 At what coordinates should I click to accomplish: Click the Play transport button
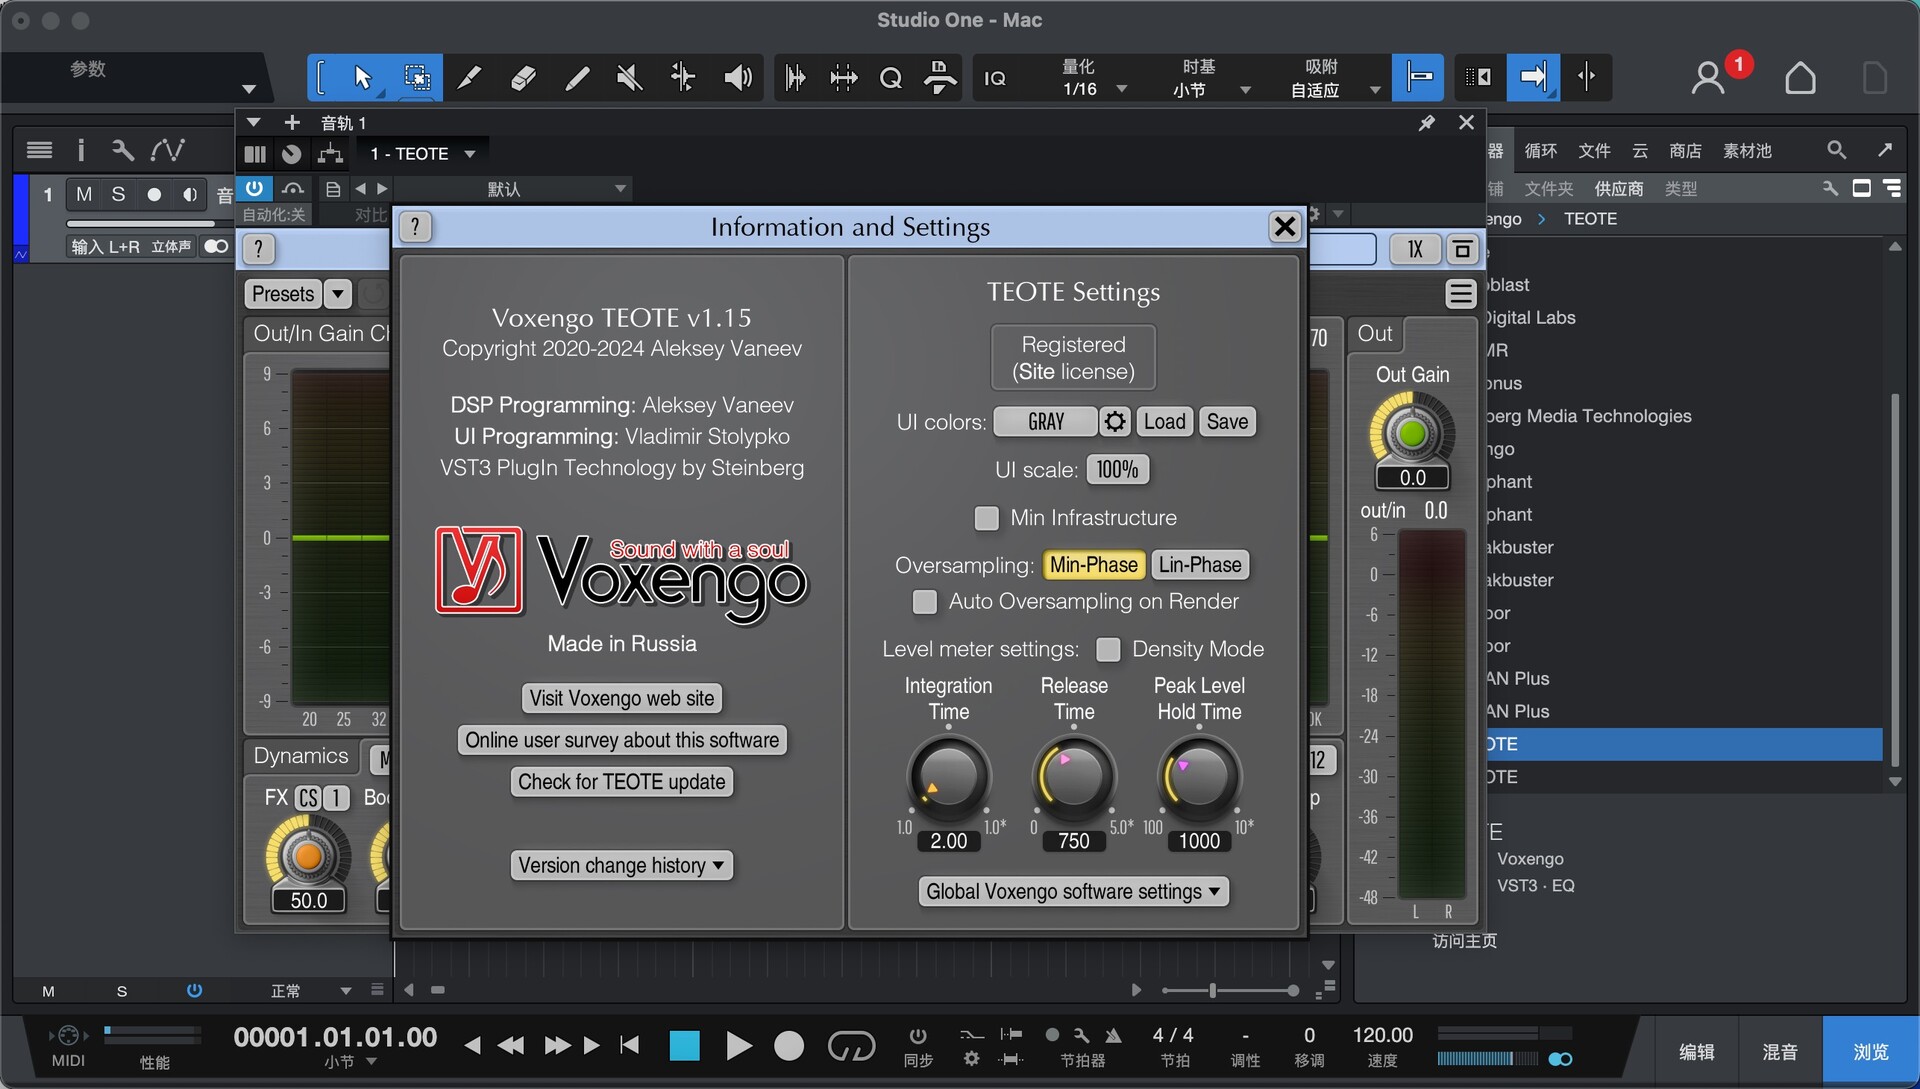click(738, 1046)
